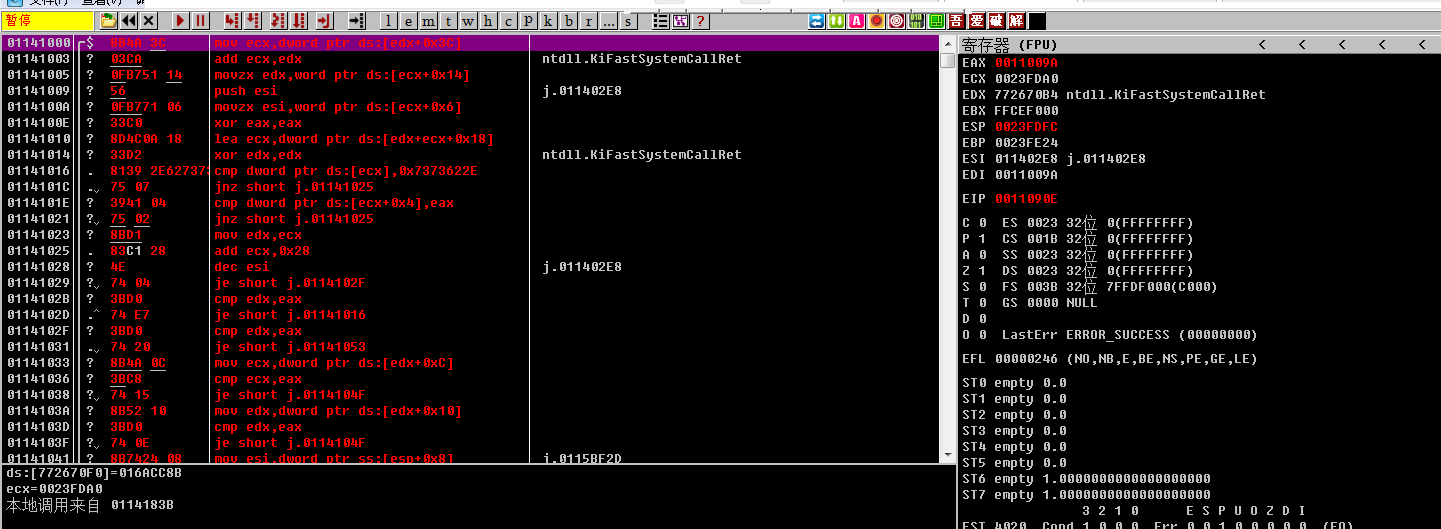
Task: Click the ESP register value 0023FDFC
Action: tap(1026, 126)
